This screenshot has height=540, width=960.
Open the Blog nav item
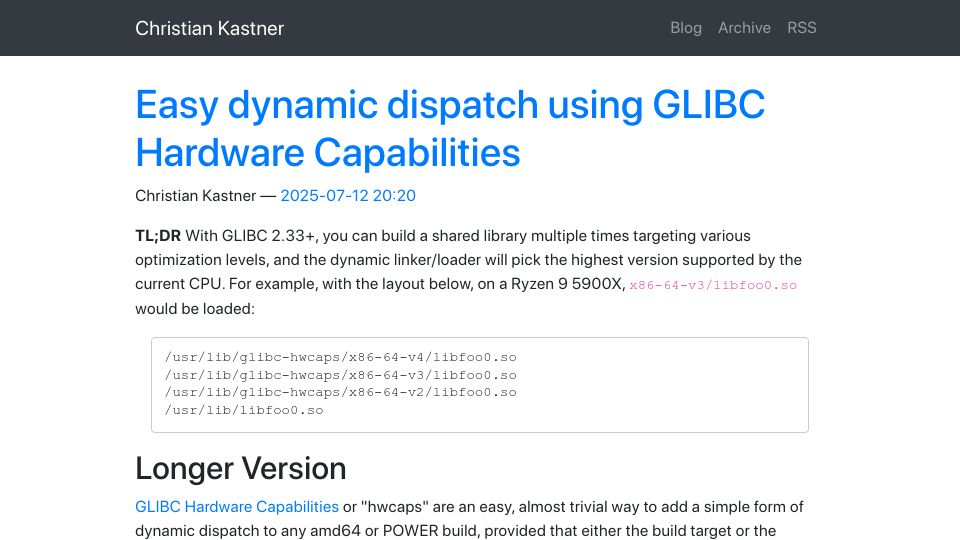[x=686, y=28]
